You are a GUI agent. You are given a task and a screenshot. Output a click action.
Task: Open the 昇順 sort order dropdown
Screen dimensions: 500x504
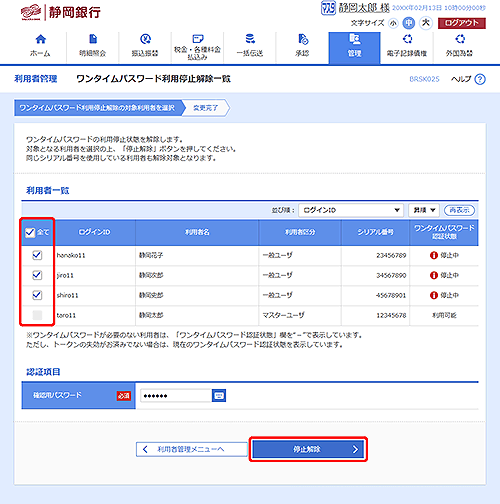pos(424,210)
